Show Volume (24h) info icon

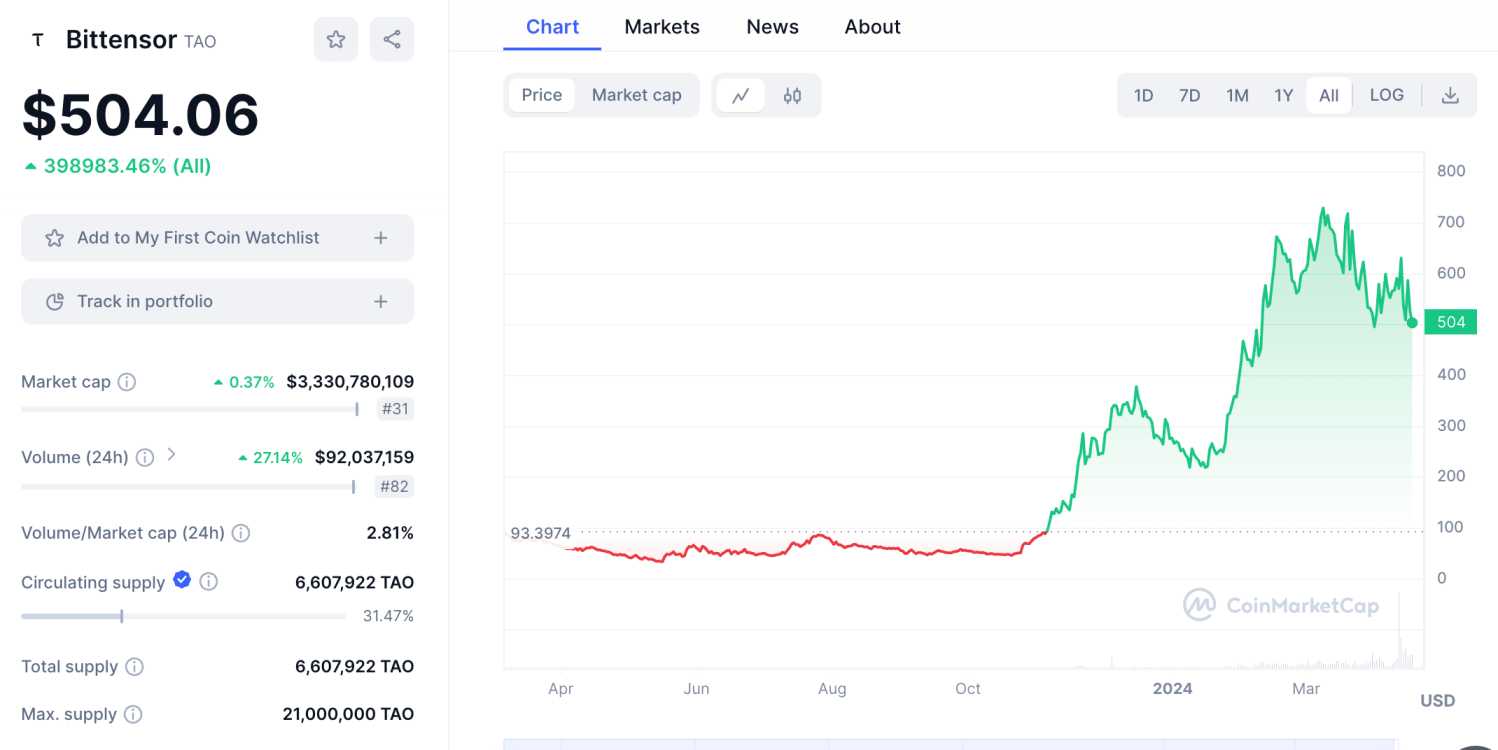145,457
